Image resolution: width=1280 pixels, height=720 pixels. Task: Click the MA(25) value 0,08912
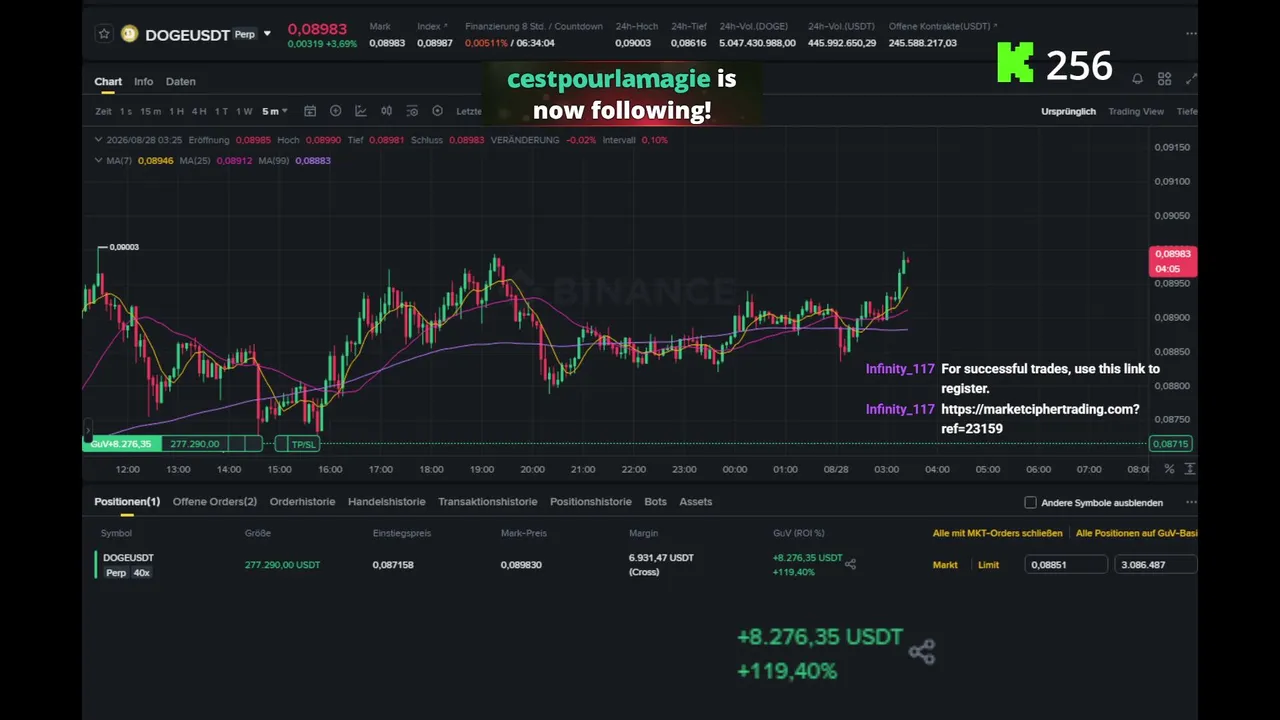[x=234, y=160]
